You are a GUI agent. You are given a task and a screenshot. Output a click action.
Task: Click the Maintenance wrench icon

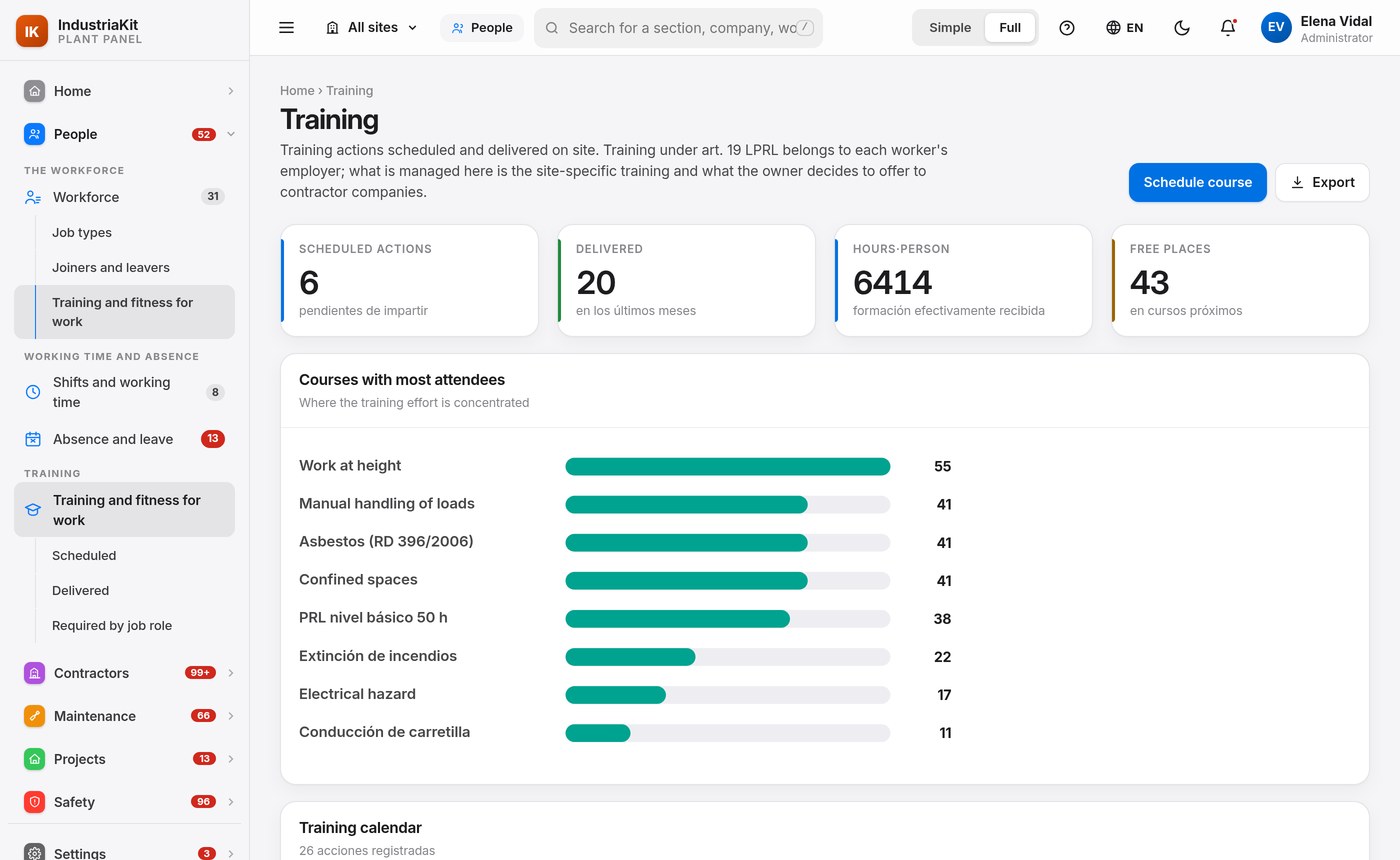point(34,716)
